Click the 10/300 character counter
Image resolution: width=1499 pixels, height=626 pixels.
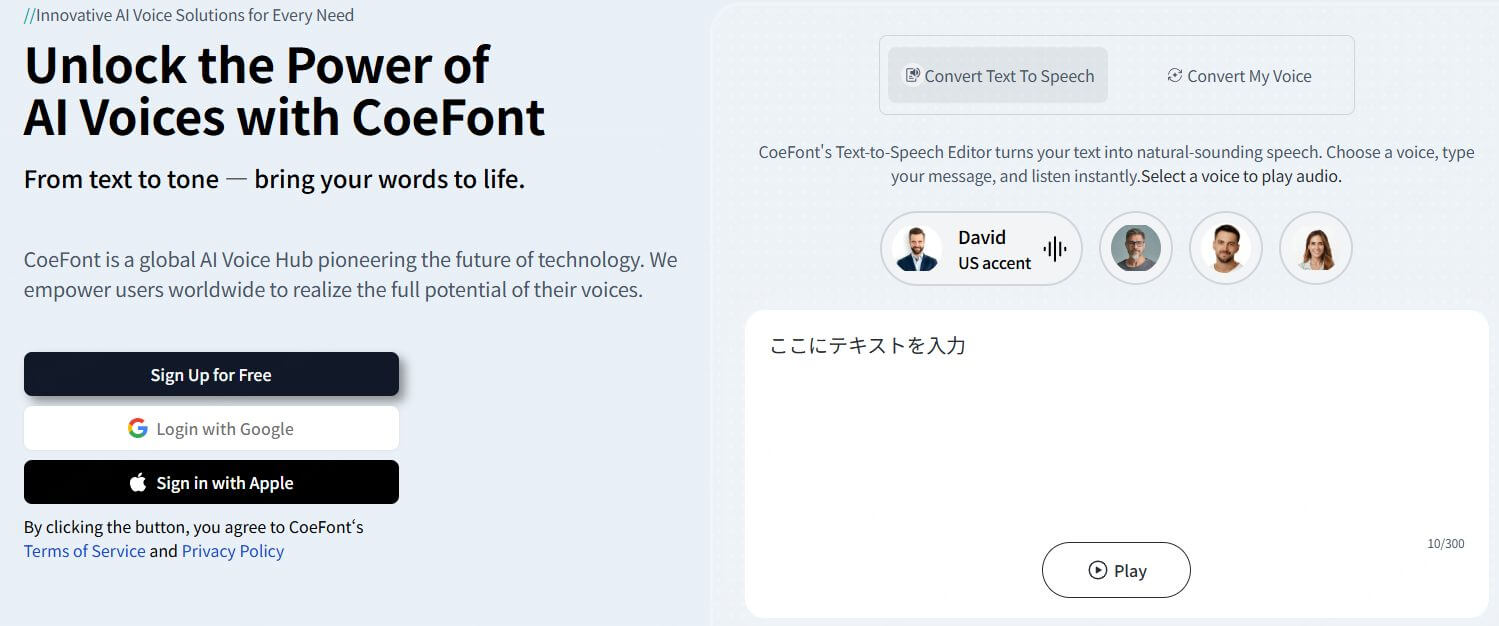click(1445, 544)
